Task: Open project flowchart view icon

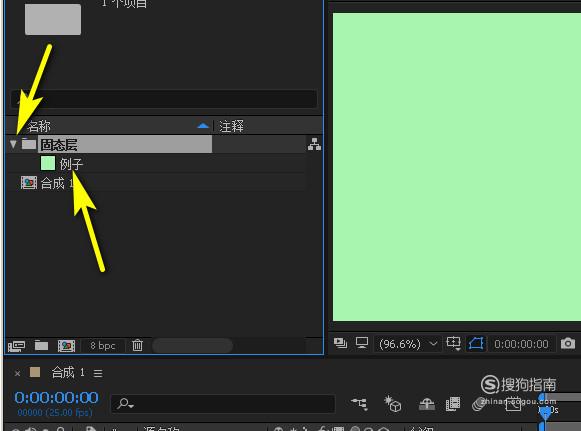Action: click(314, 144)
